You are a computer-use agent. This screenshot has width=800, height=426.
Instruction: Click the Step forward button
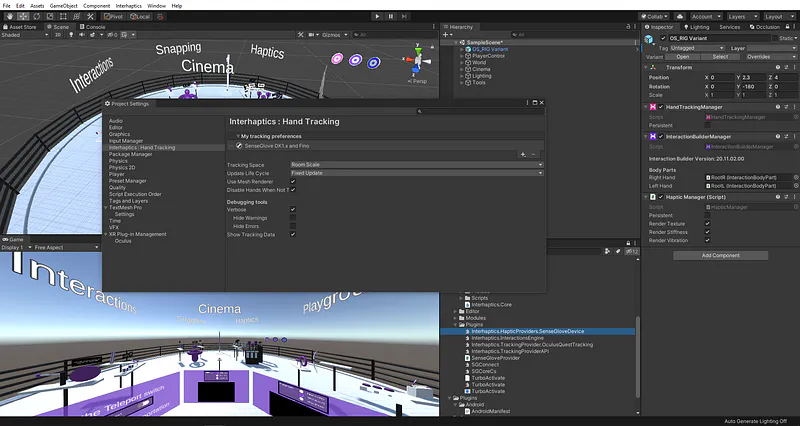pyautogui.click(x=404, y=16)
